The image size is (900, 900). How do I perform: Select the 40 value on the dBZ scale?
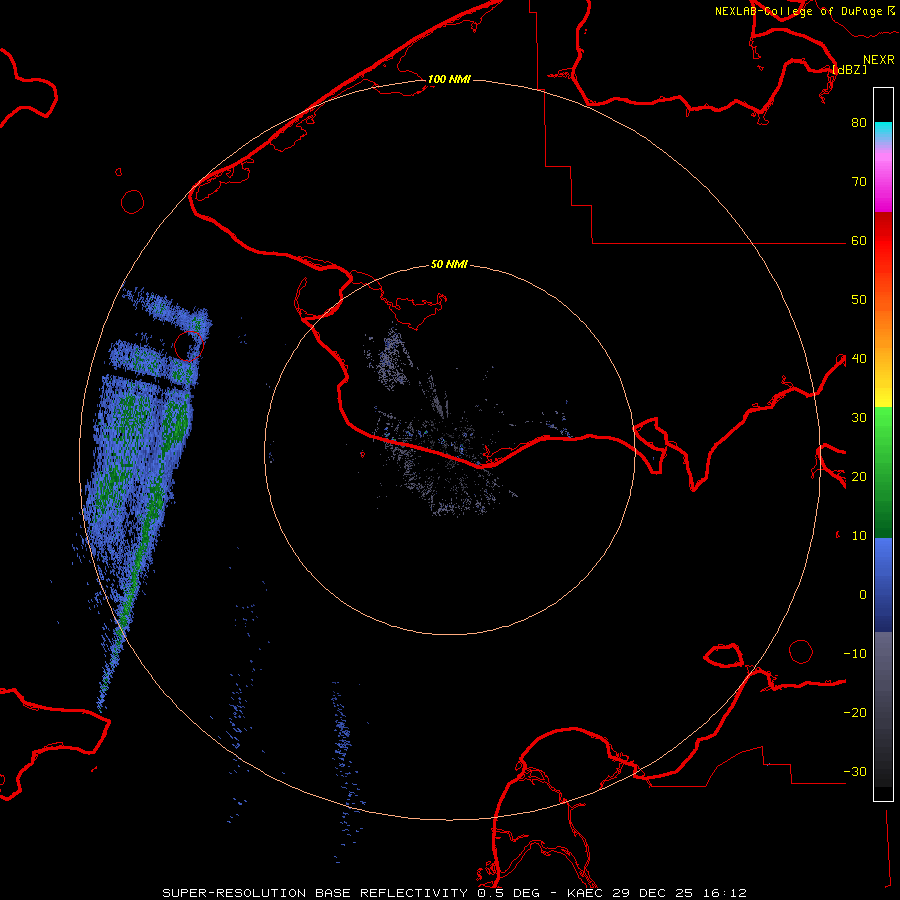(859, 359)
